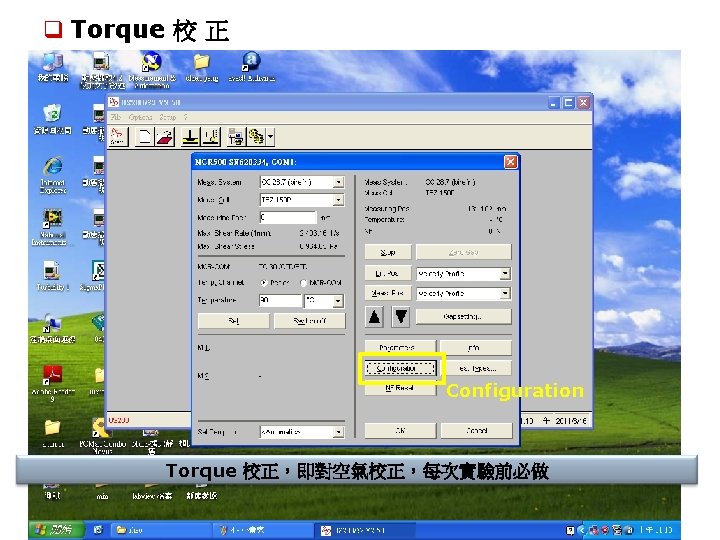Click the My Computer desktop icon
Viewport: 720px width, 540px height.
(x=53, y=67)
